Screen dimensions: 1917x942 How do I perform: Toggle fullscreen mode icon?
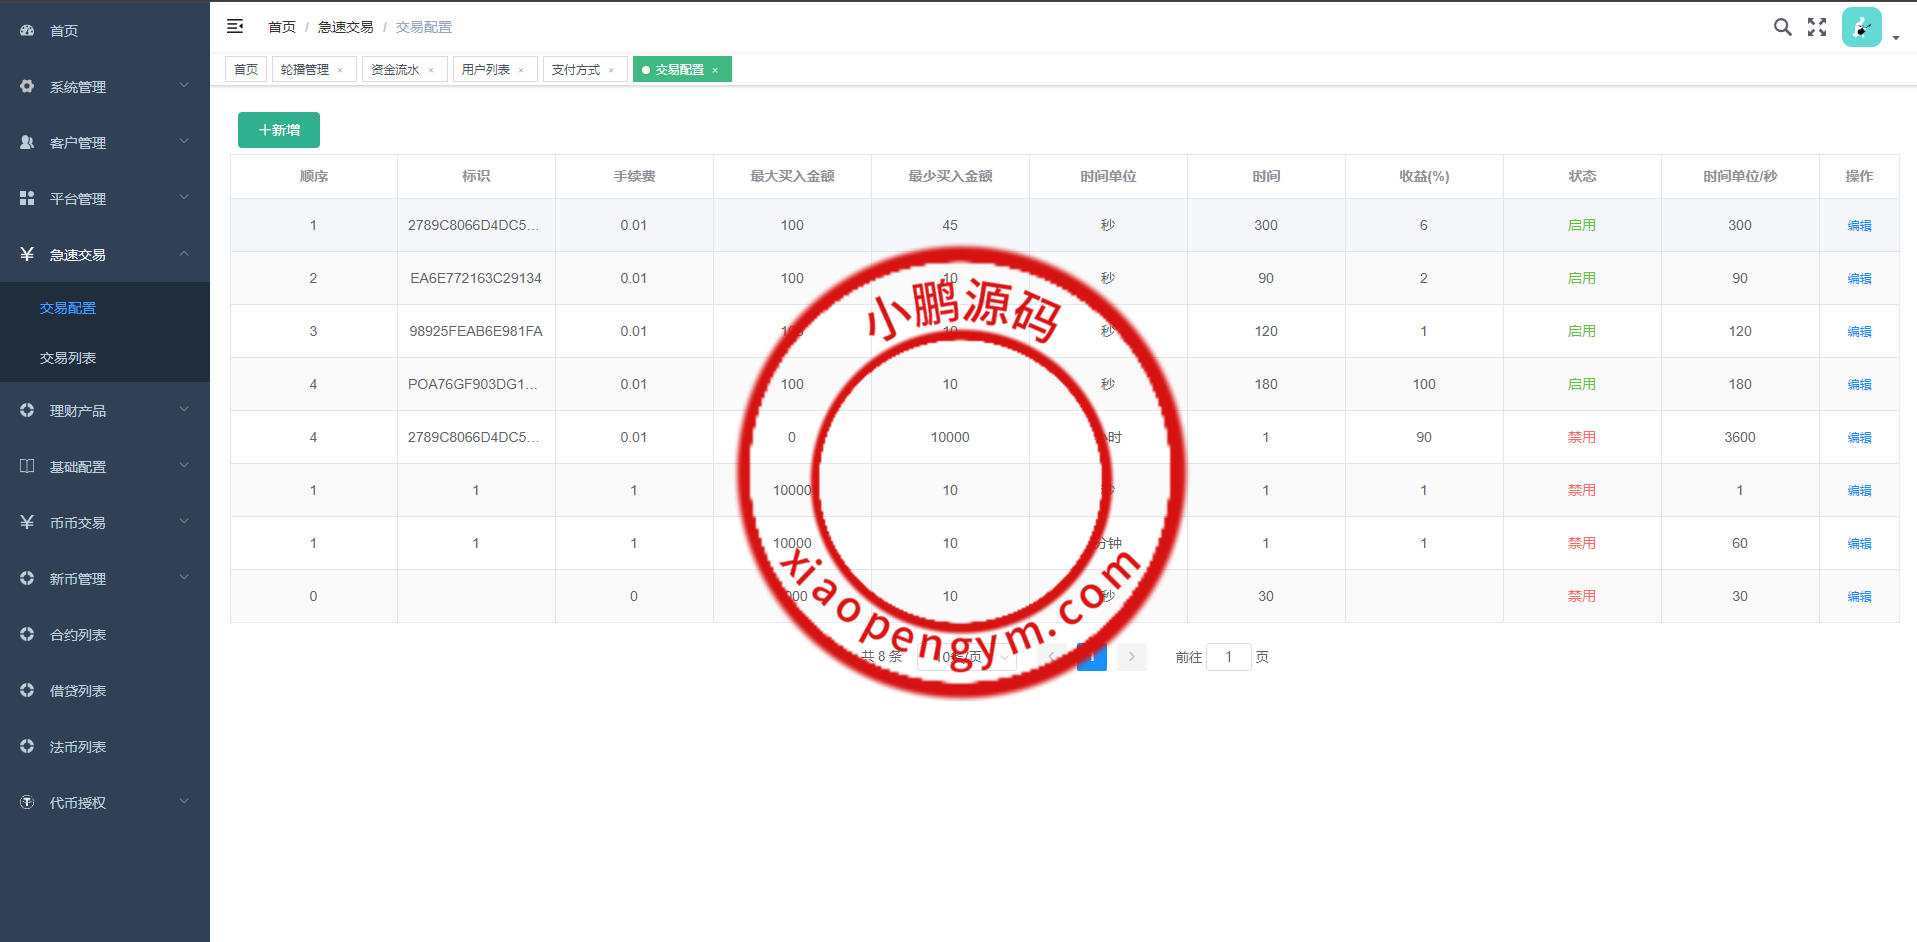coord(1817,27)
